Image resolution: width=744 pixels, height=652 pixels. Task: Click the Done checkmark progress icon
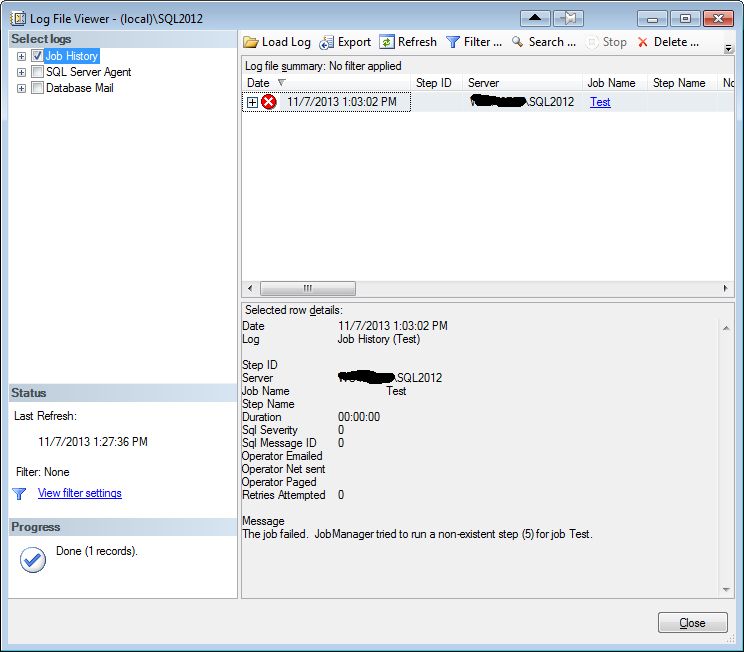tap(33, 559)
